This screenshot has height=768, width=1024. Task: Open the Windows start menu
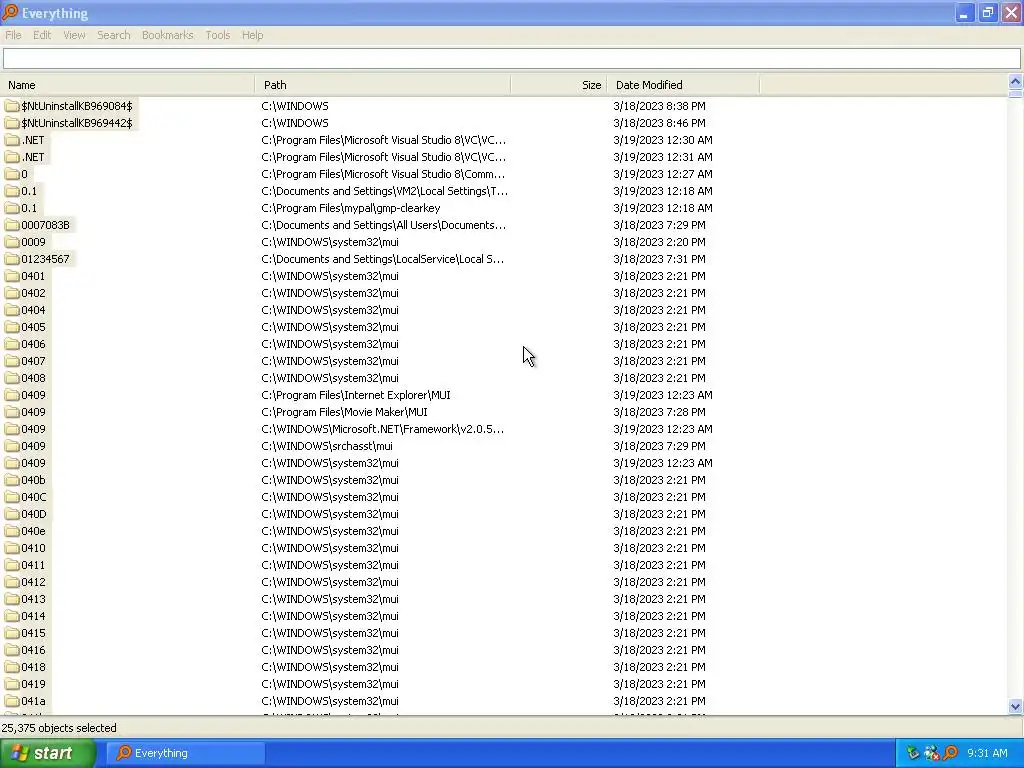click(x=48, y=753)
